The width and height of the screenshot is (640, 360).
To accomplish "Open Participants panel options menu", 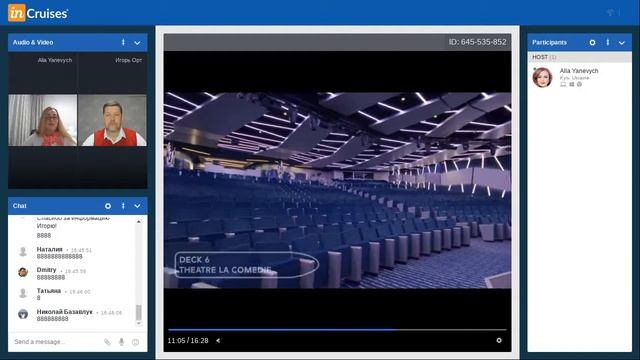I will (608, 42).
